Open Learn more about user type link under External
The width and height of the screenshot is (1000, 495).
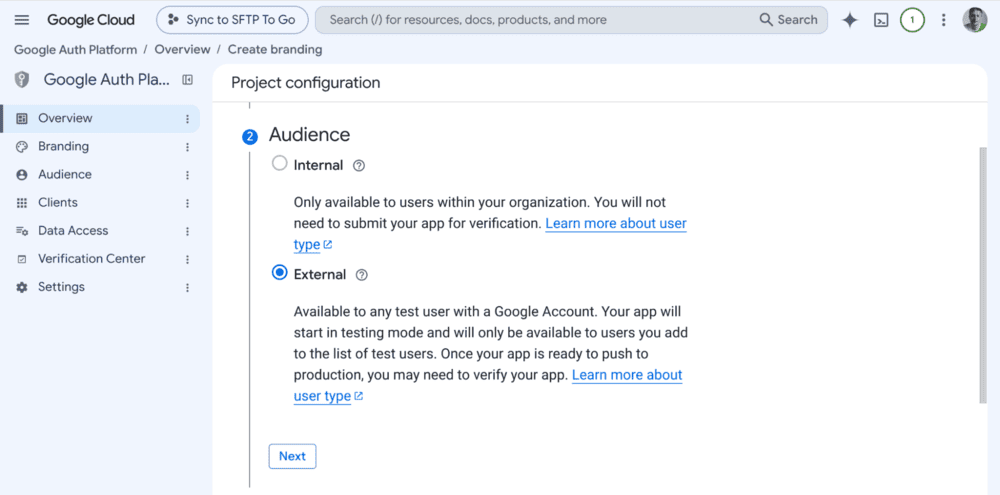coord(627,375)
